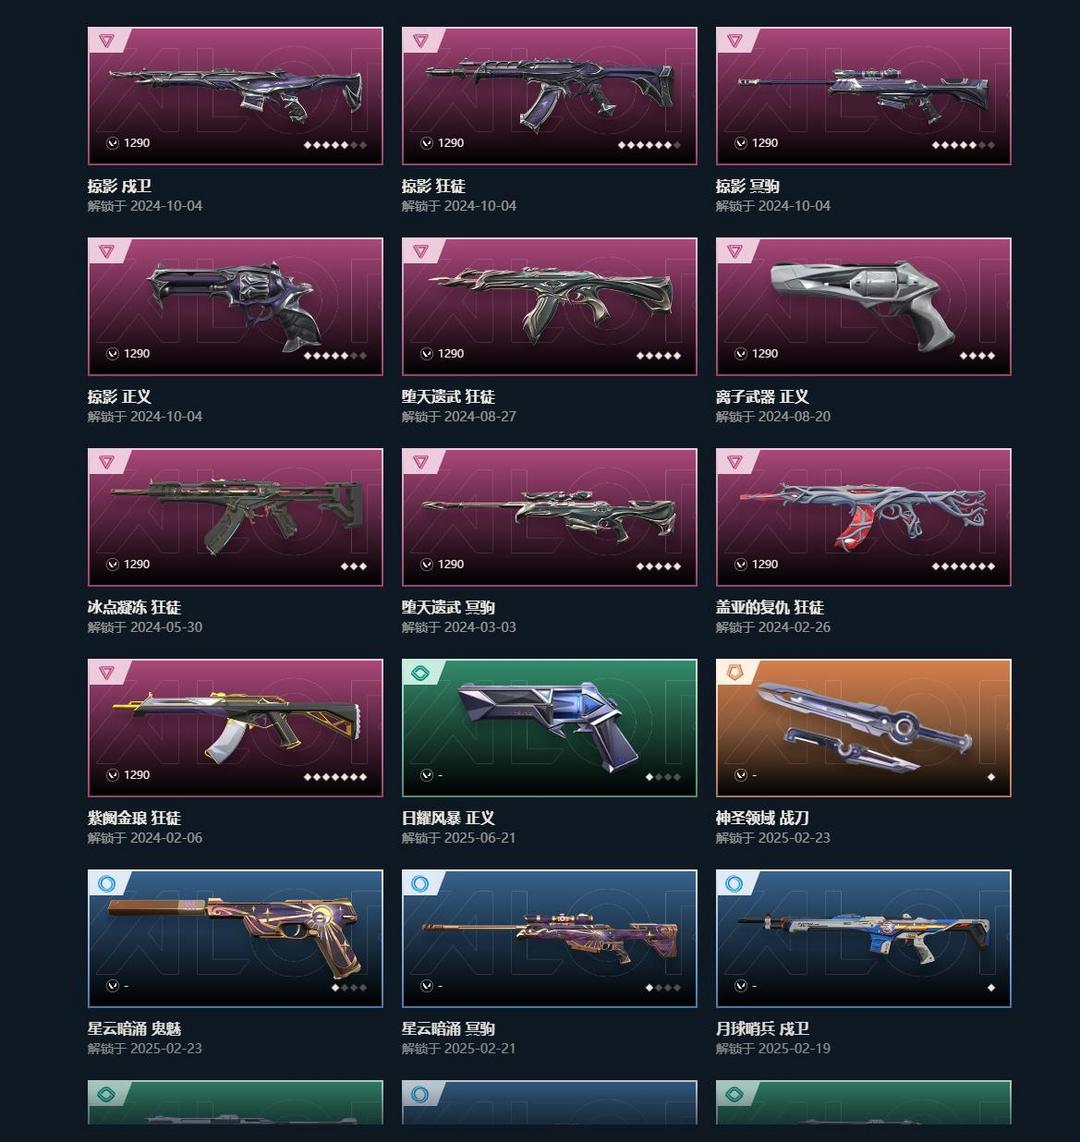Click the VP currency icon on 月球哨兵 戍卫 card
The image size is (1080, 1142).
(x=741, y=985)
